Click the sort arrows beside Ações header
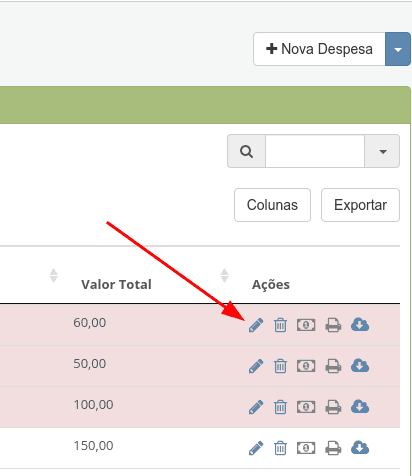412x476 pixels. click(224, 276)
